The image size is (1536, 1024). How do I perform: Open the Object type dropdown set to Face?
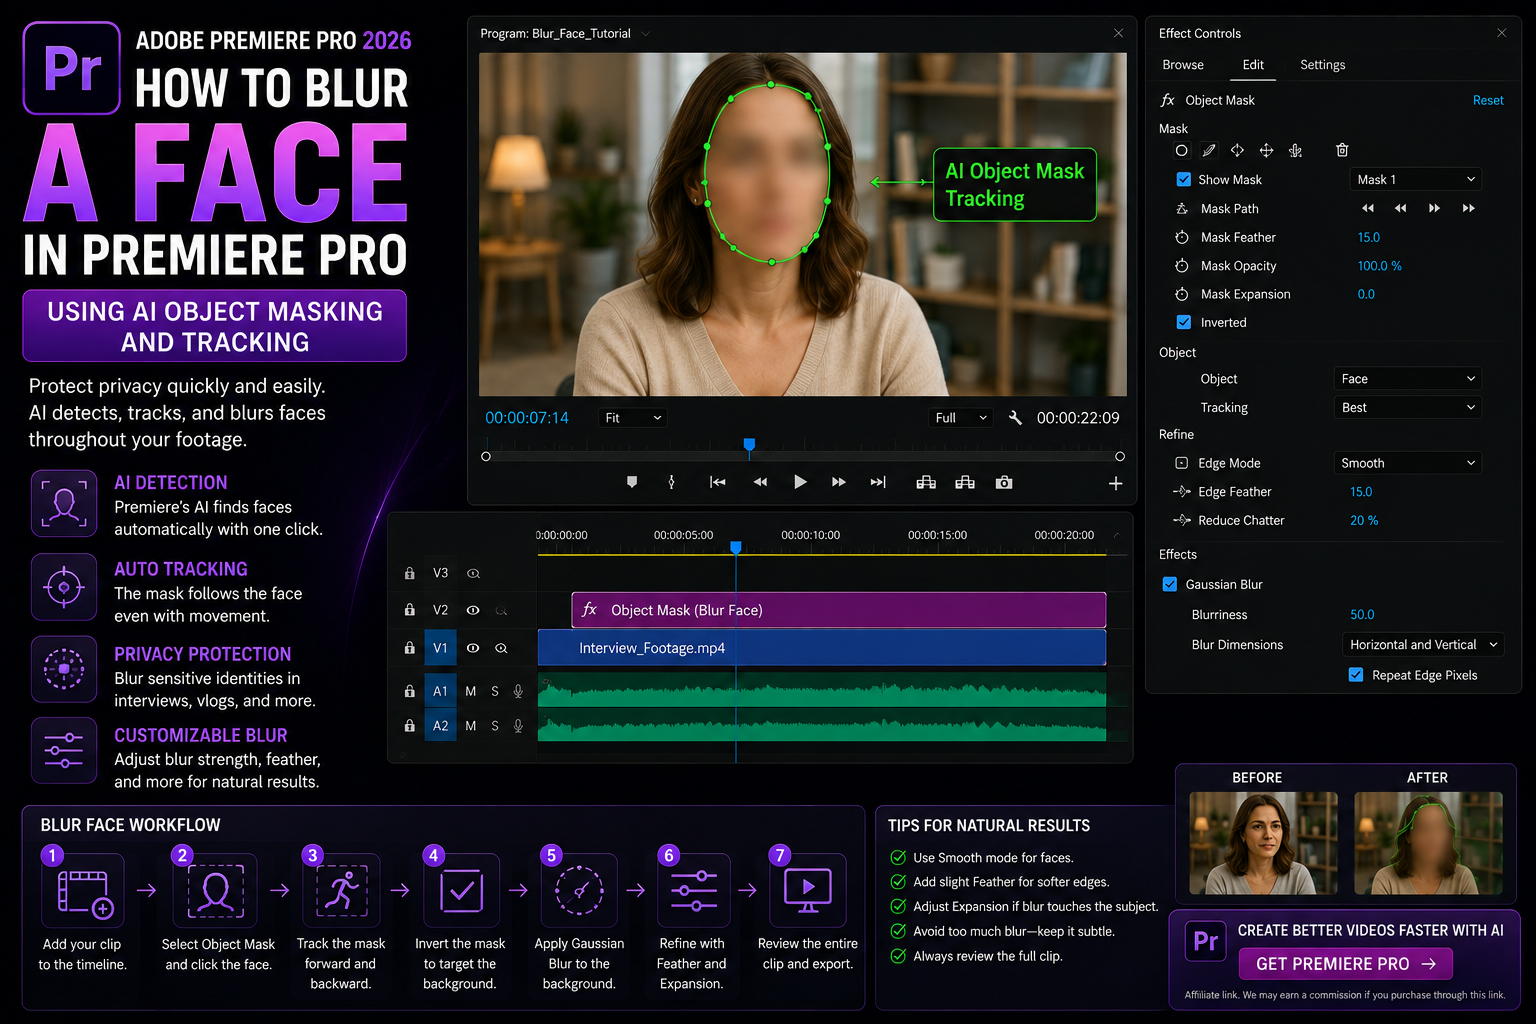click(x=1407, y=378)
